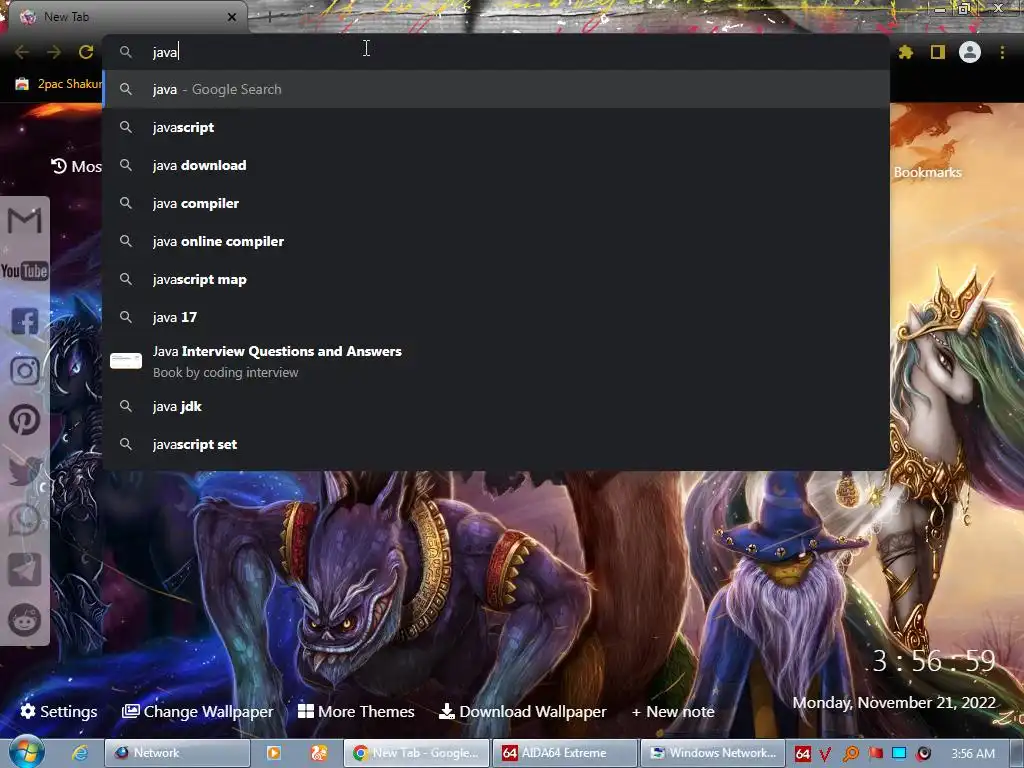Add a New note
This screenshot has width=1024, height=768.
673,711
